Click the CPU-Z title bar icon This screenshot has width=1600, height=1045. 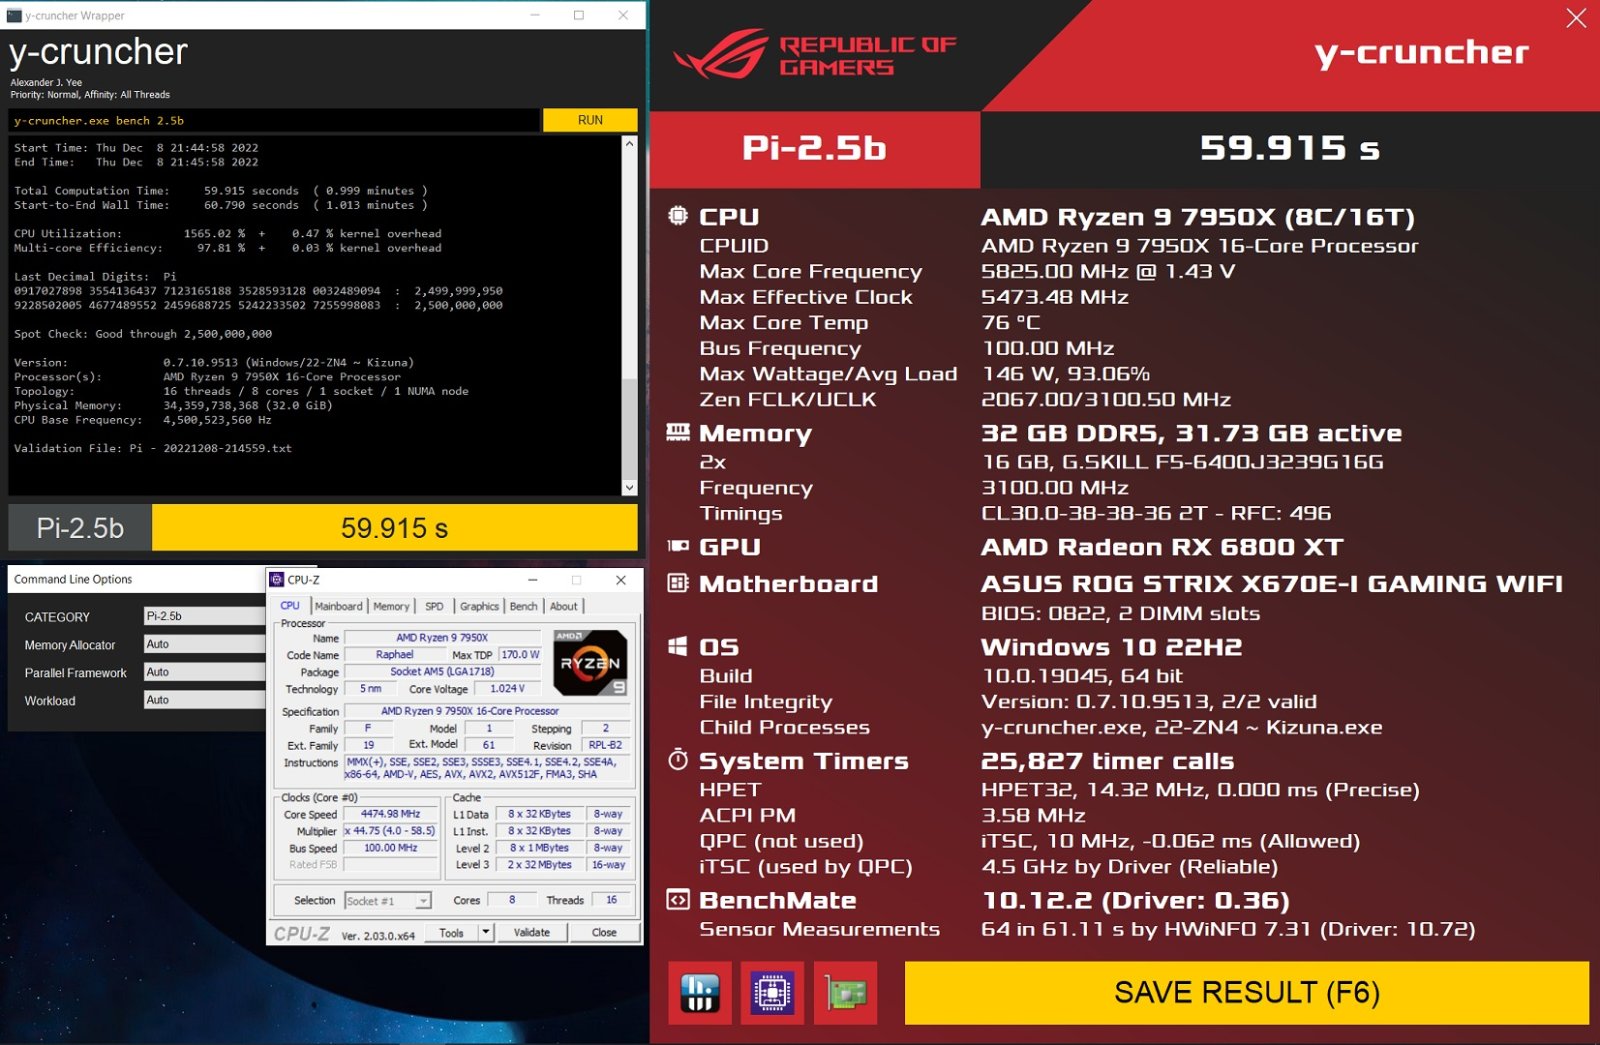[277, 579]
